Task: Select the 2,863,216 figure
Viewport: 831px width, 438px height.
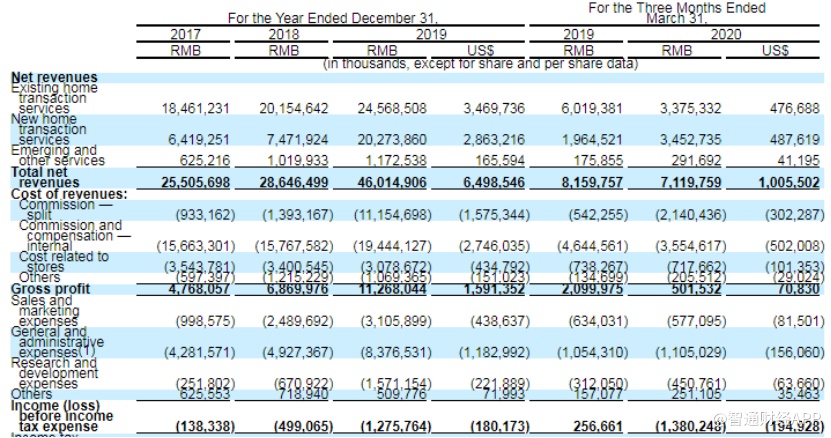Action: click(x=494, y=140)
